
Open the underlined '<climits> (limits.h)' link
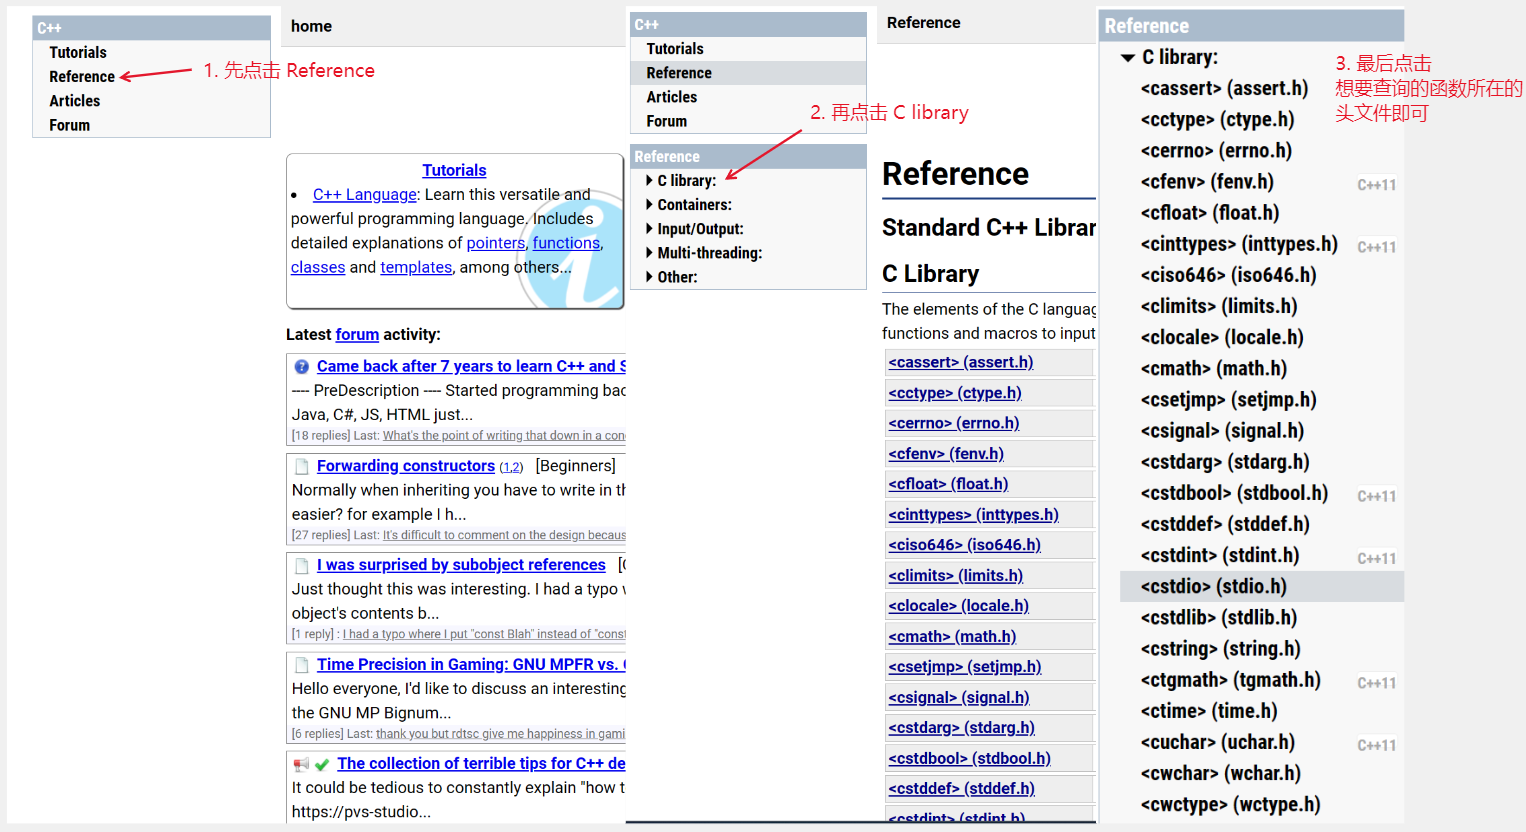coord(955,575)
